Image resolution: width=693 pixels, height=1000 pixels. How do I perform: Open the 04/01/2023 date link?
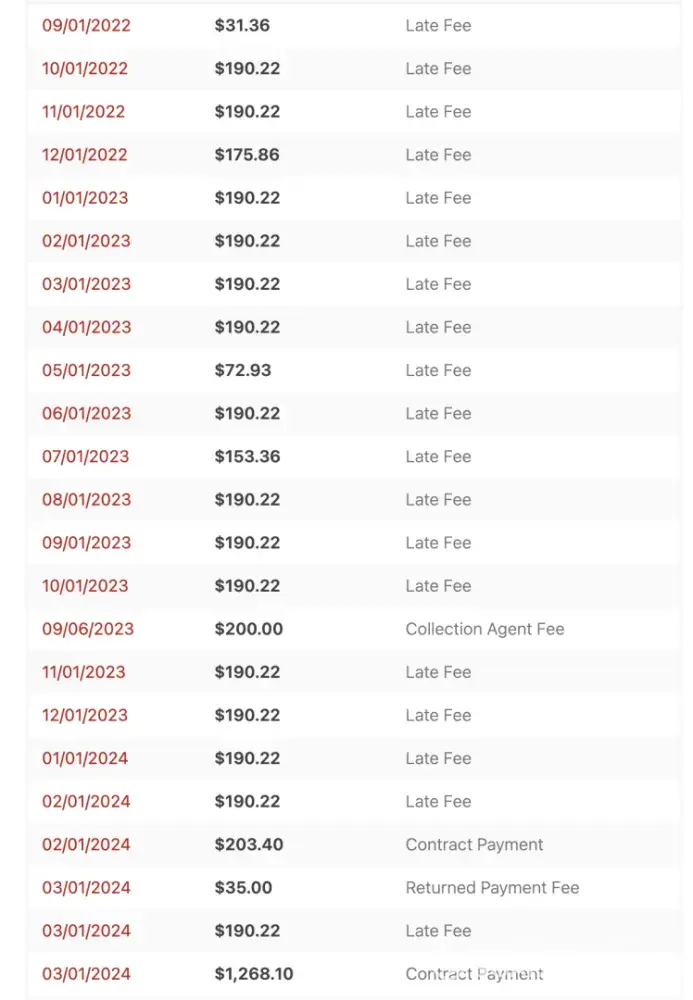pyautogui.click(x=86, y=327)
